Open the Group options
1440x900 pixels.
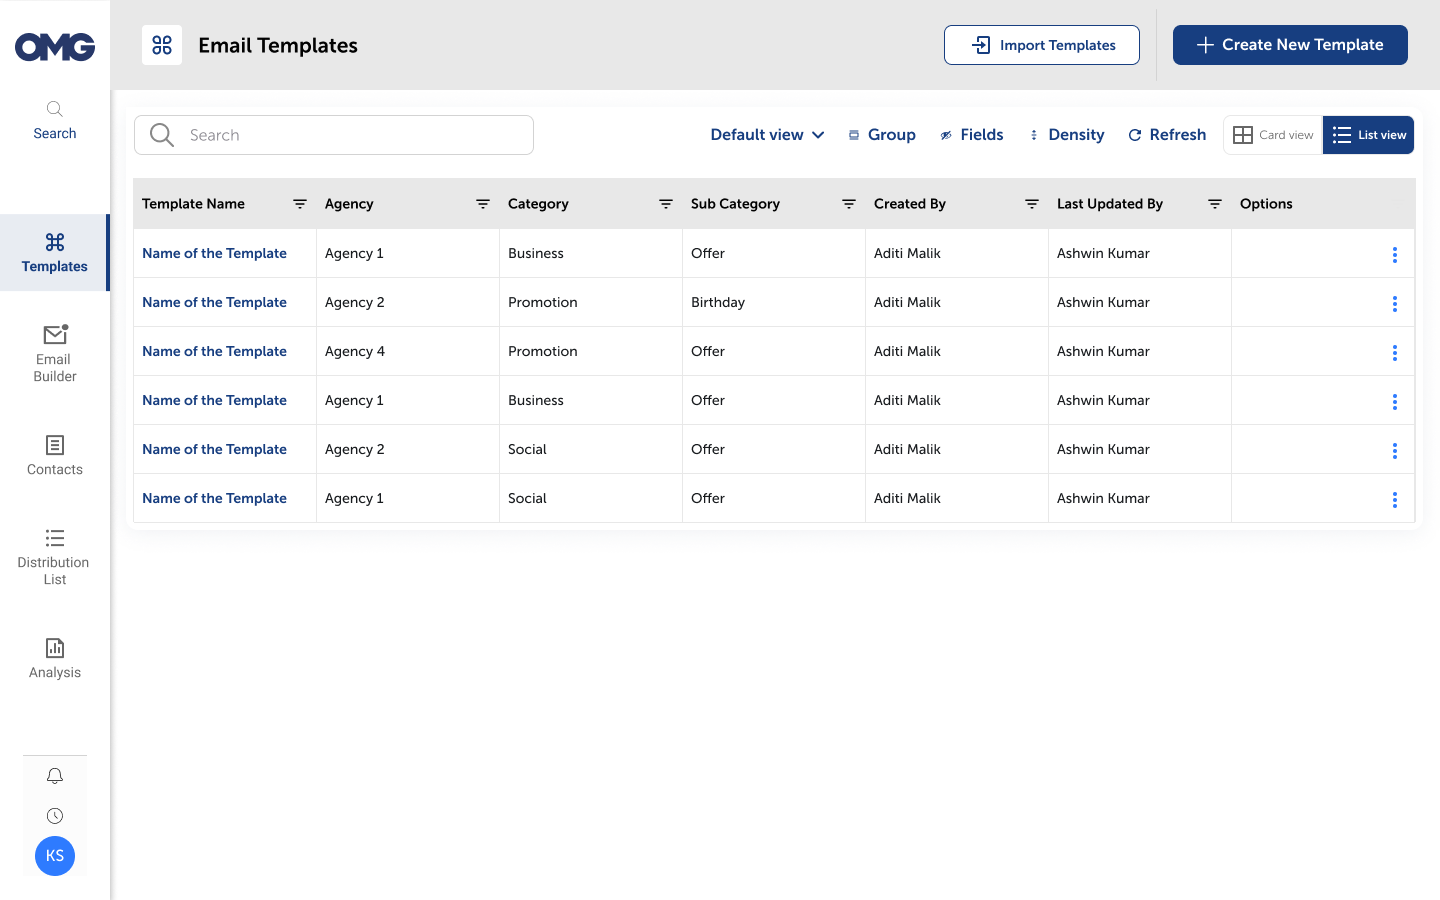(x=882, y=135)
